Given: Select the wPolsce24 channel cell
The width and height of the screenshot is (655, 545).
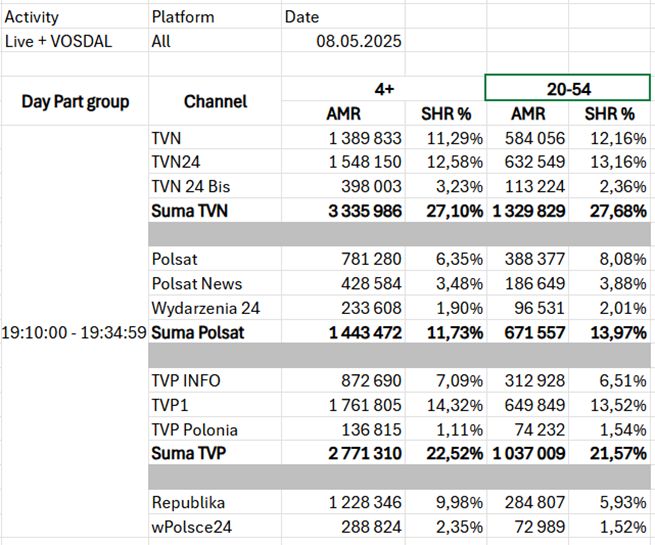Looking at the screenshot, I should (191, 526).
